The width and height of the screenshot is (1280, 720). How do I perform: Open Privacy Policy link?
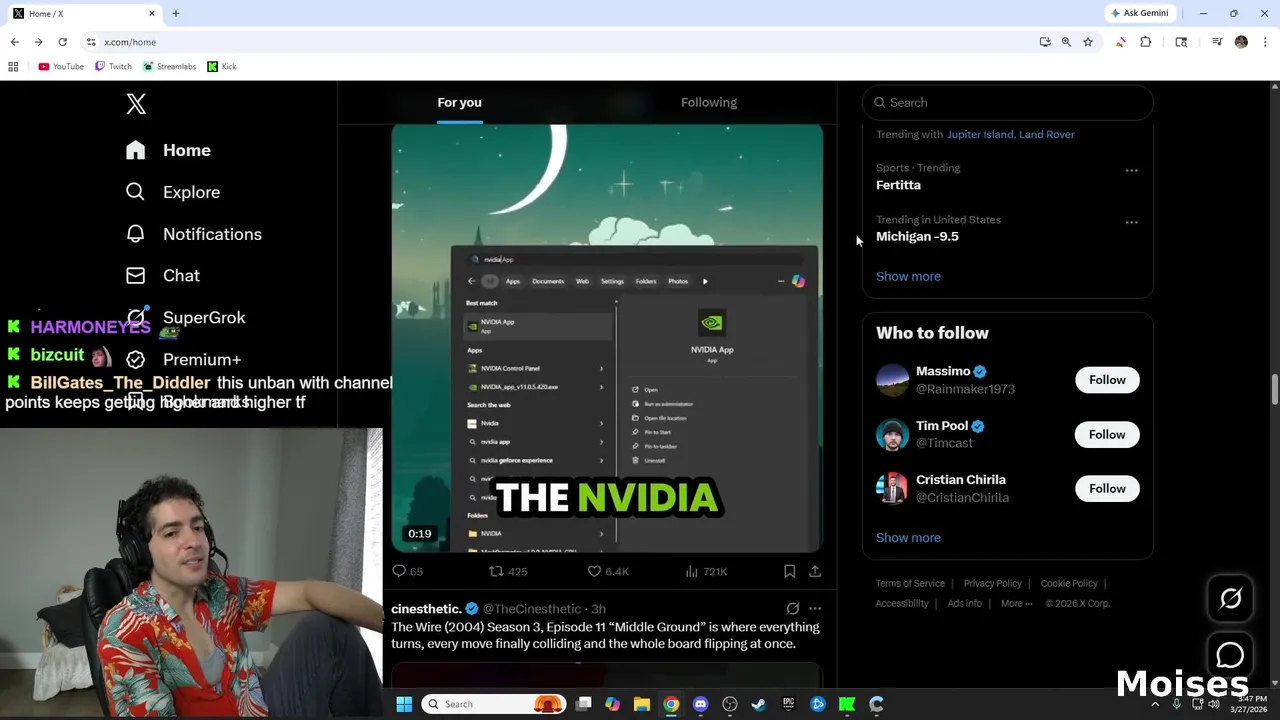coord(992,583)
